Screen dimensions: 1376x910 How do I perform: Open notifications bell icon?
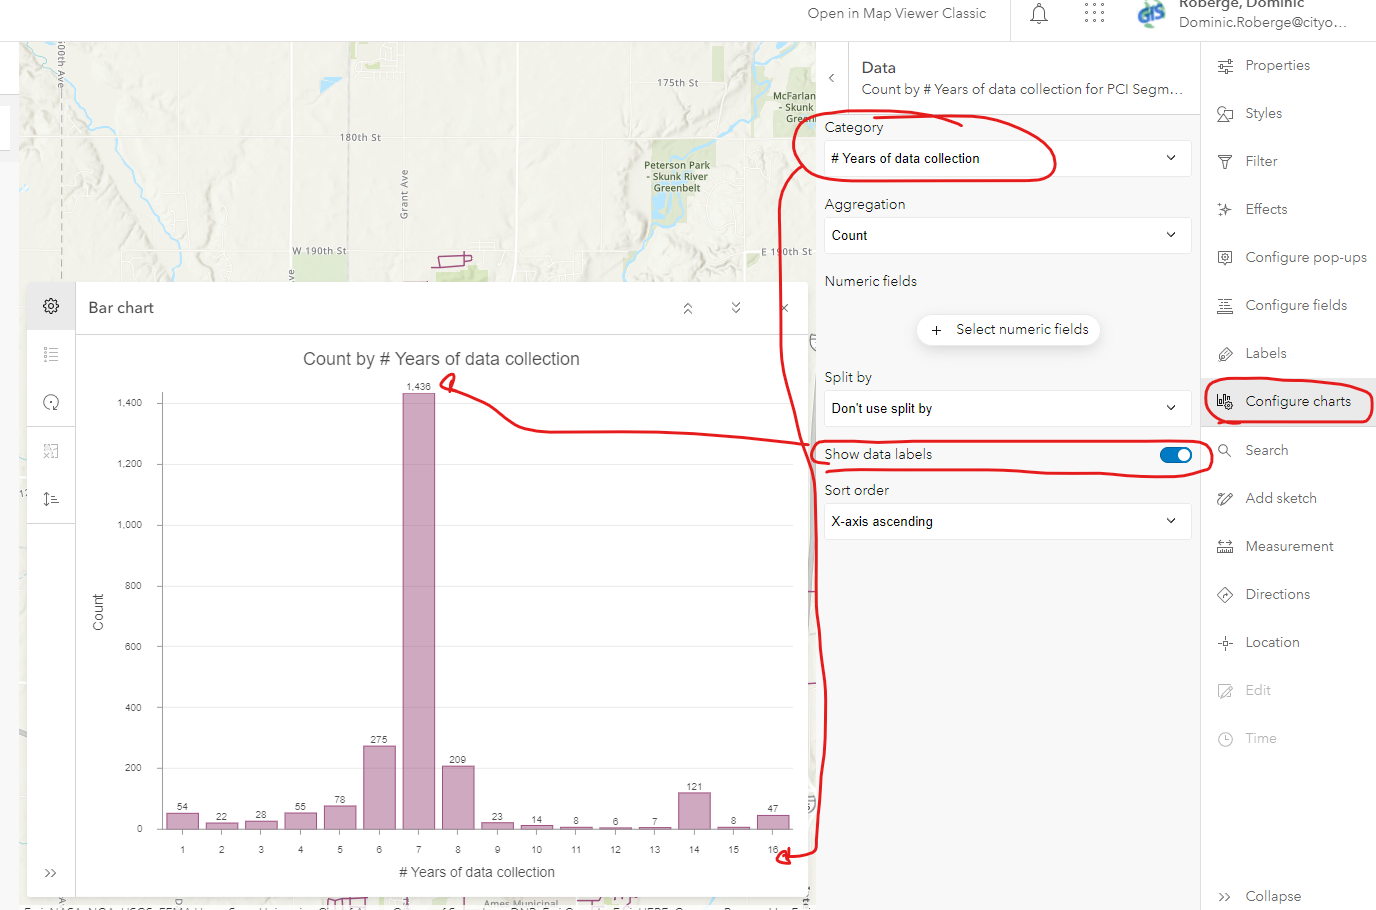click(x=1039, y=14)
